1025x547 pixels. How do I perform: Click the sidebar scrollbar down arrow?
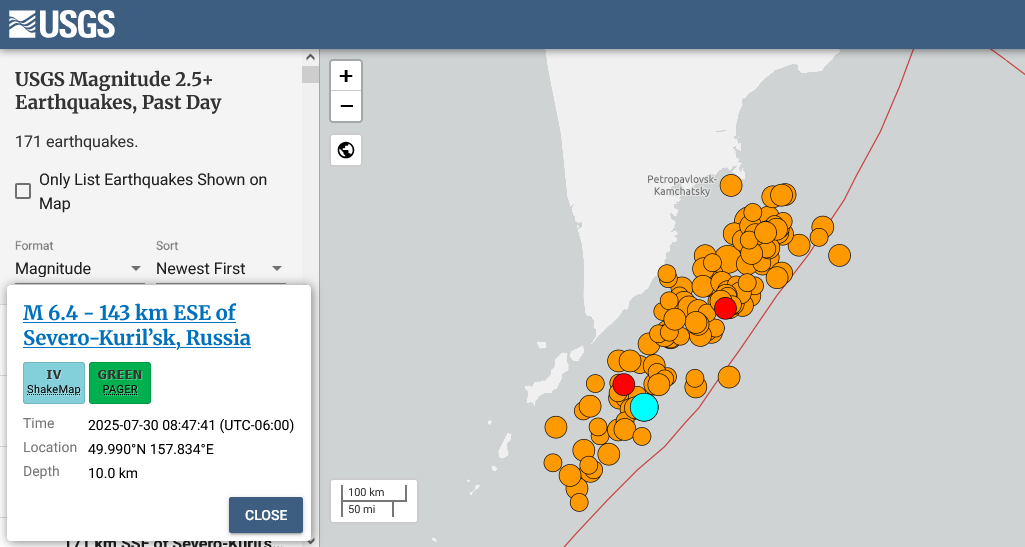[x=310, y=540]
